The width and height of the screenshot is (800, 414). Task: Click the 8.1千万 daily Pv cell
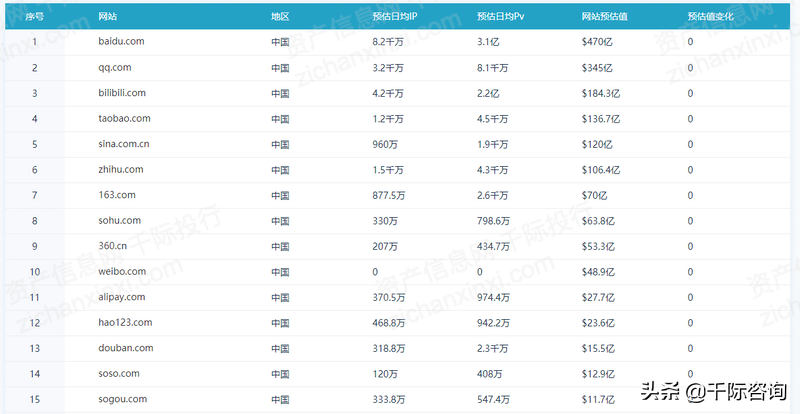point(492,68)
